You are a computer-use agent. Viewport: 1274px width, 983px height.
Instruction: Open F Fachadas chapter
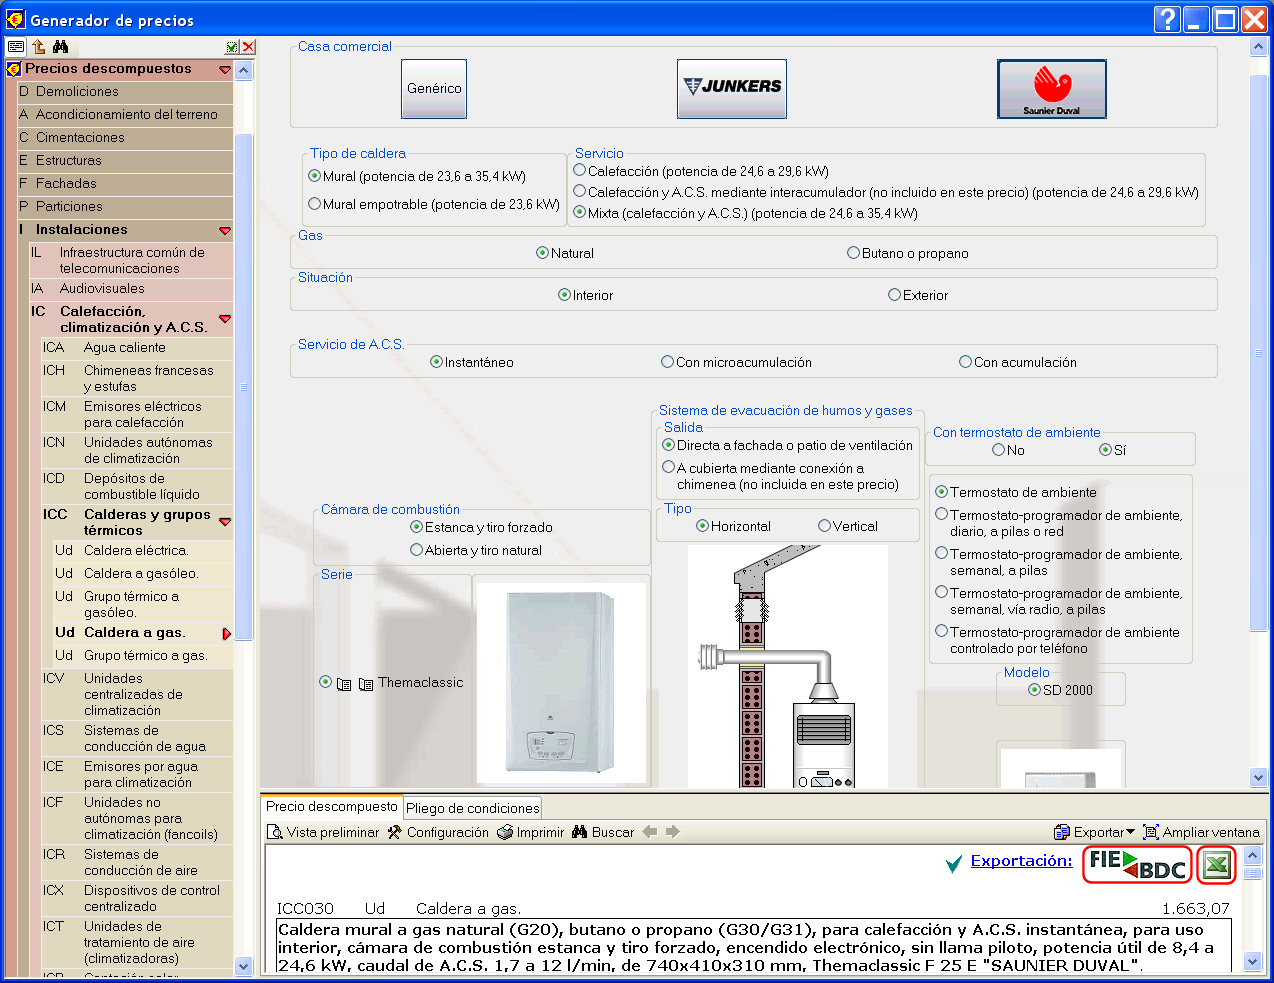pyautogui.click(x=124, y=184)
